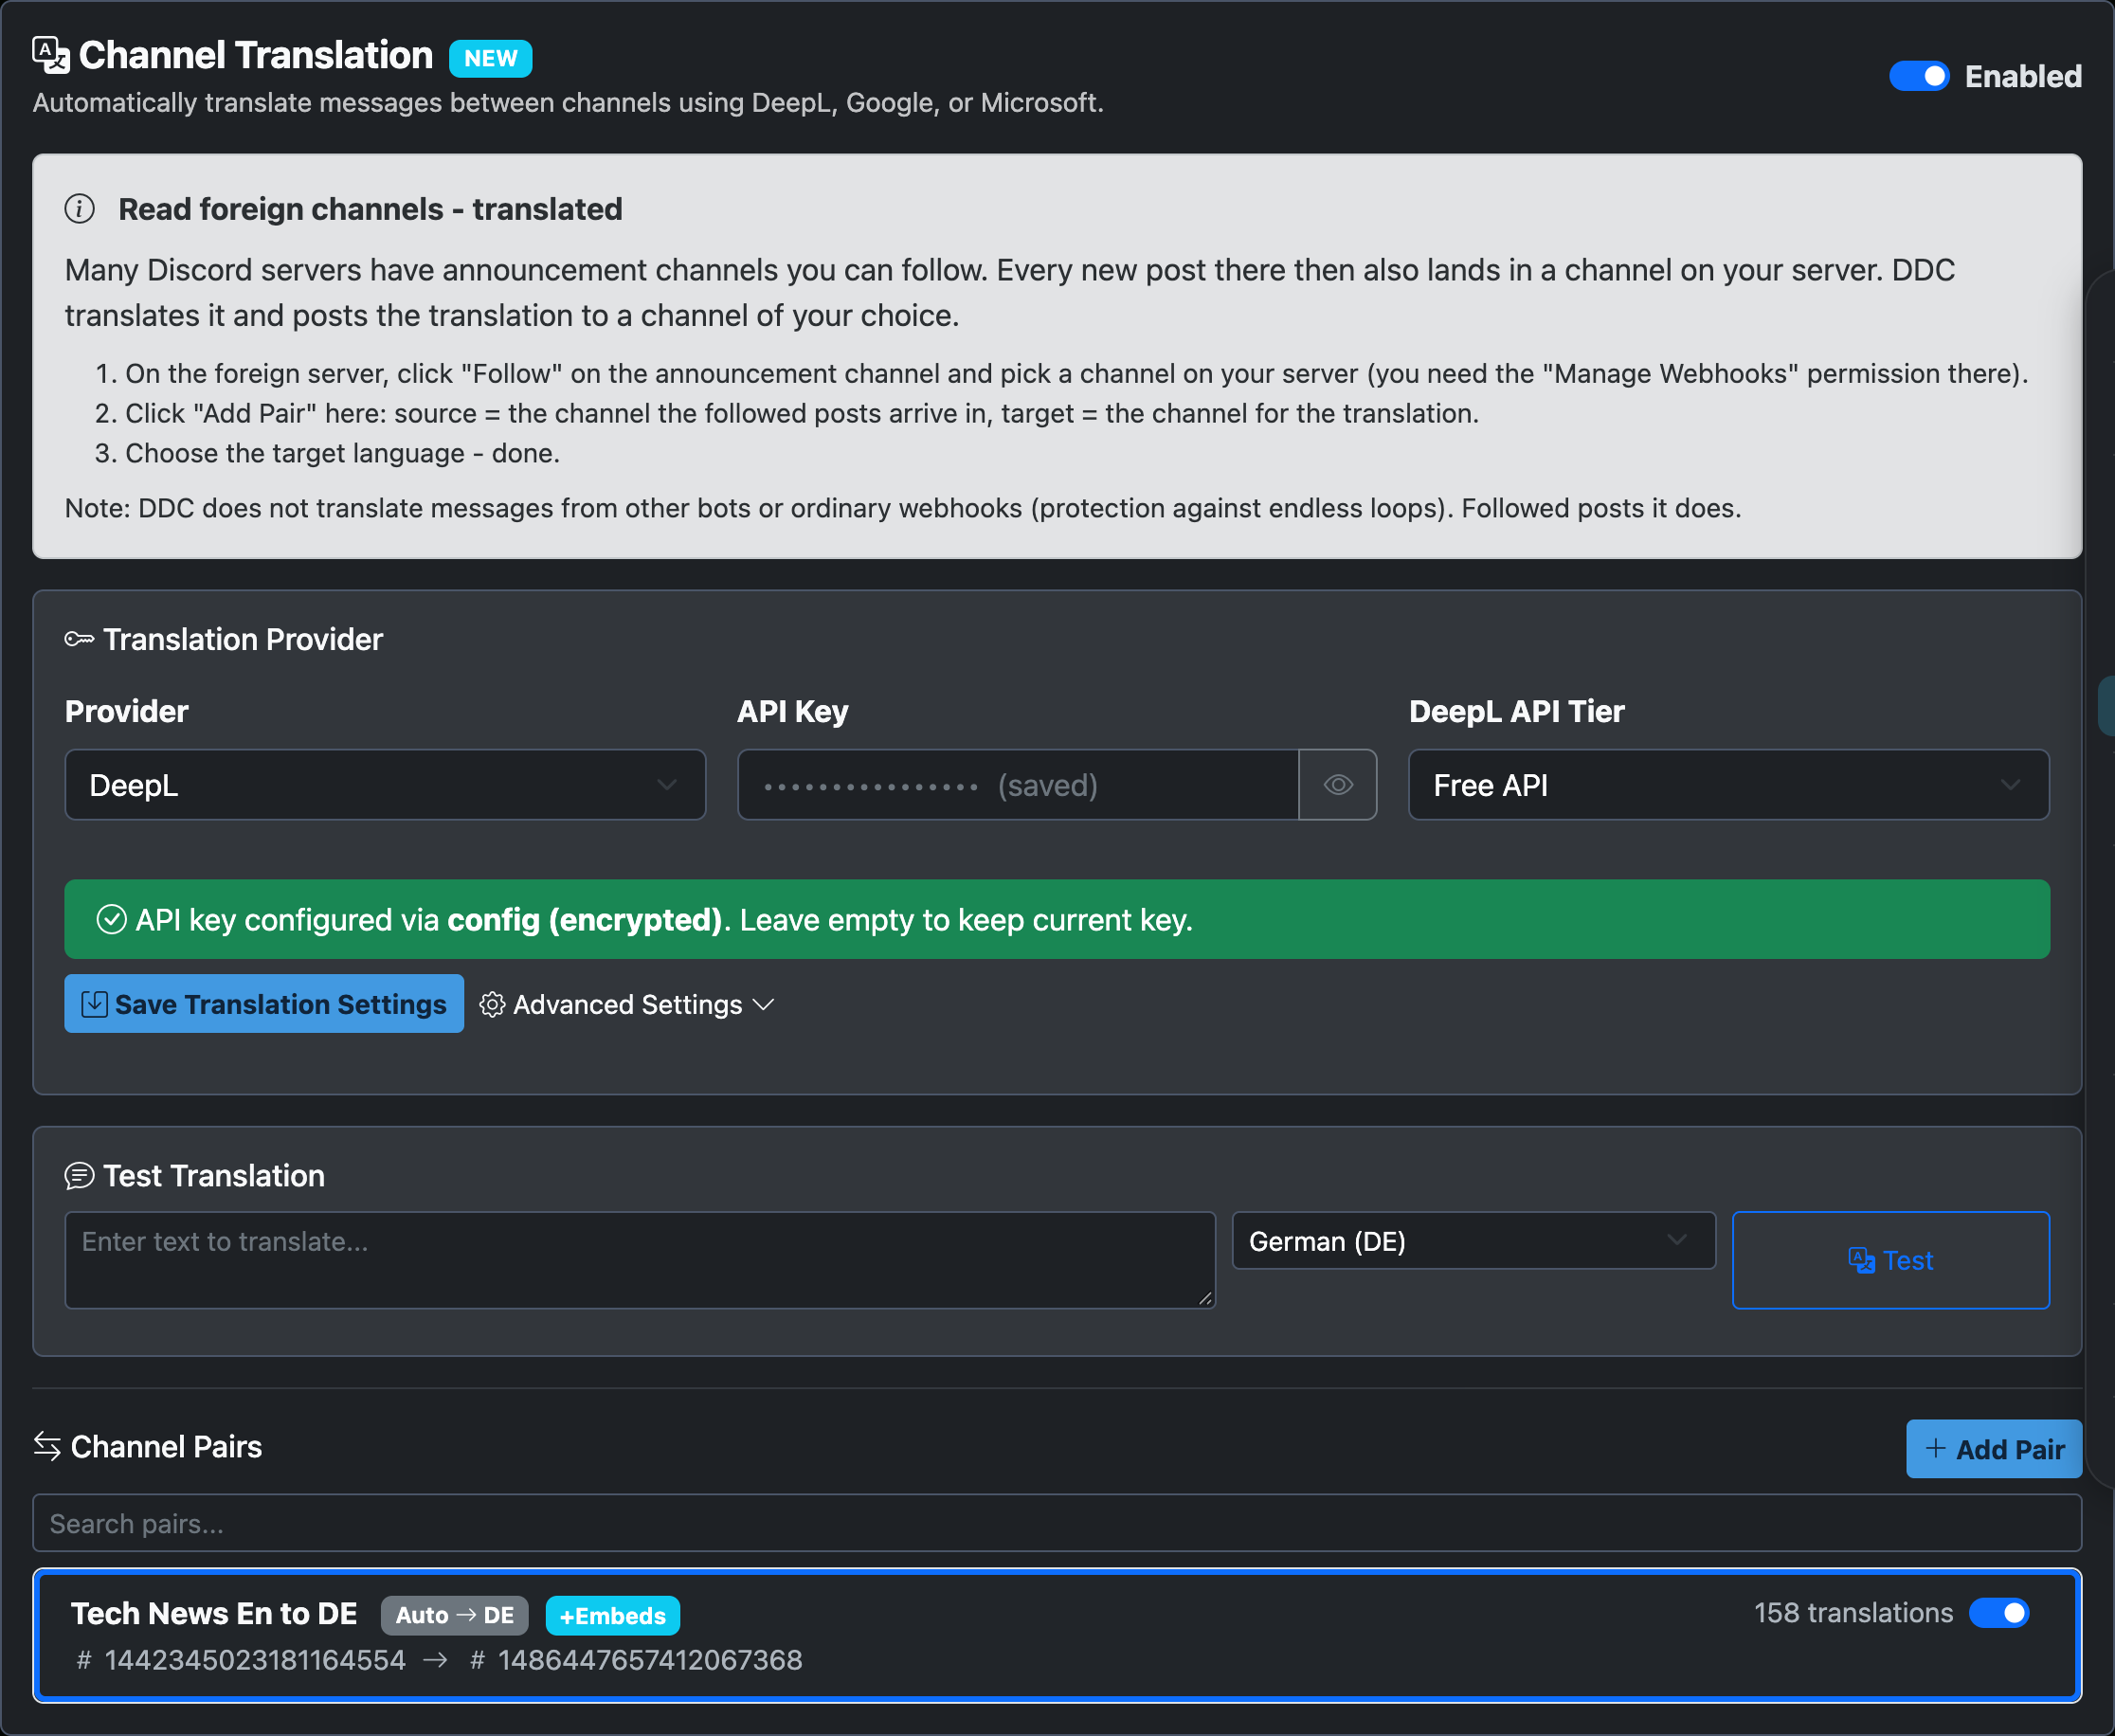The width and height of the screenshot is (2115, 1736).
Task: Click the key icon next to Translation Provider
Action: tap(79, 639)
